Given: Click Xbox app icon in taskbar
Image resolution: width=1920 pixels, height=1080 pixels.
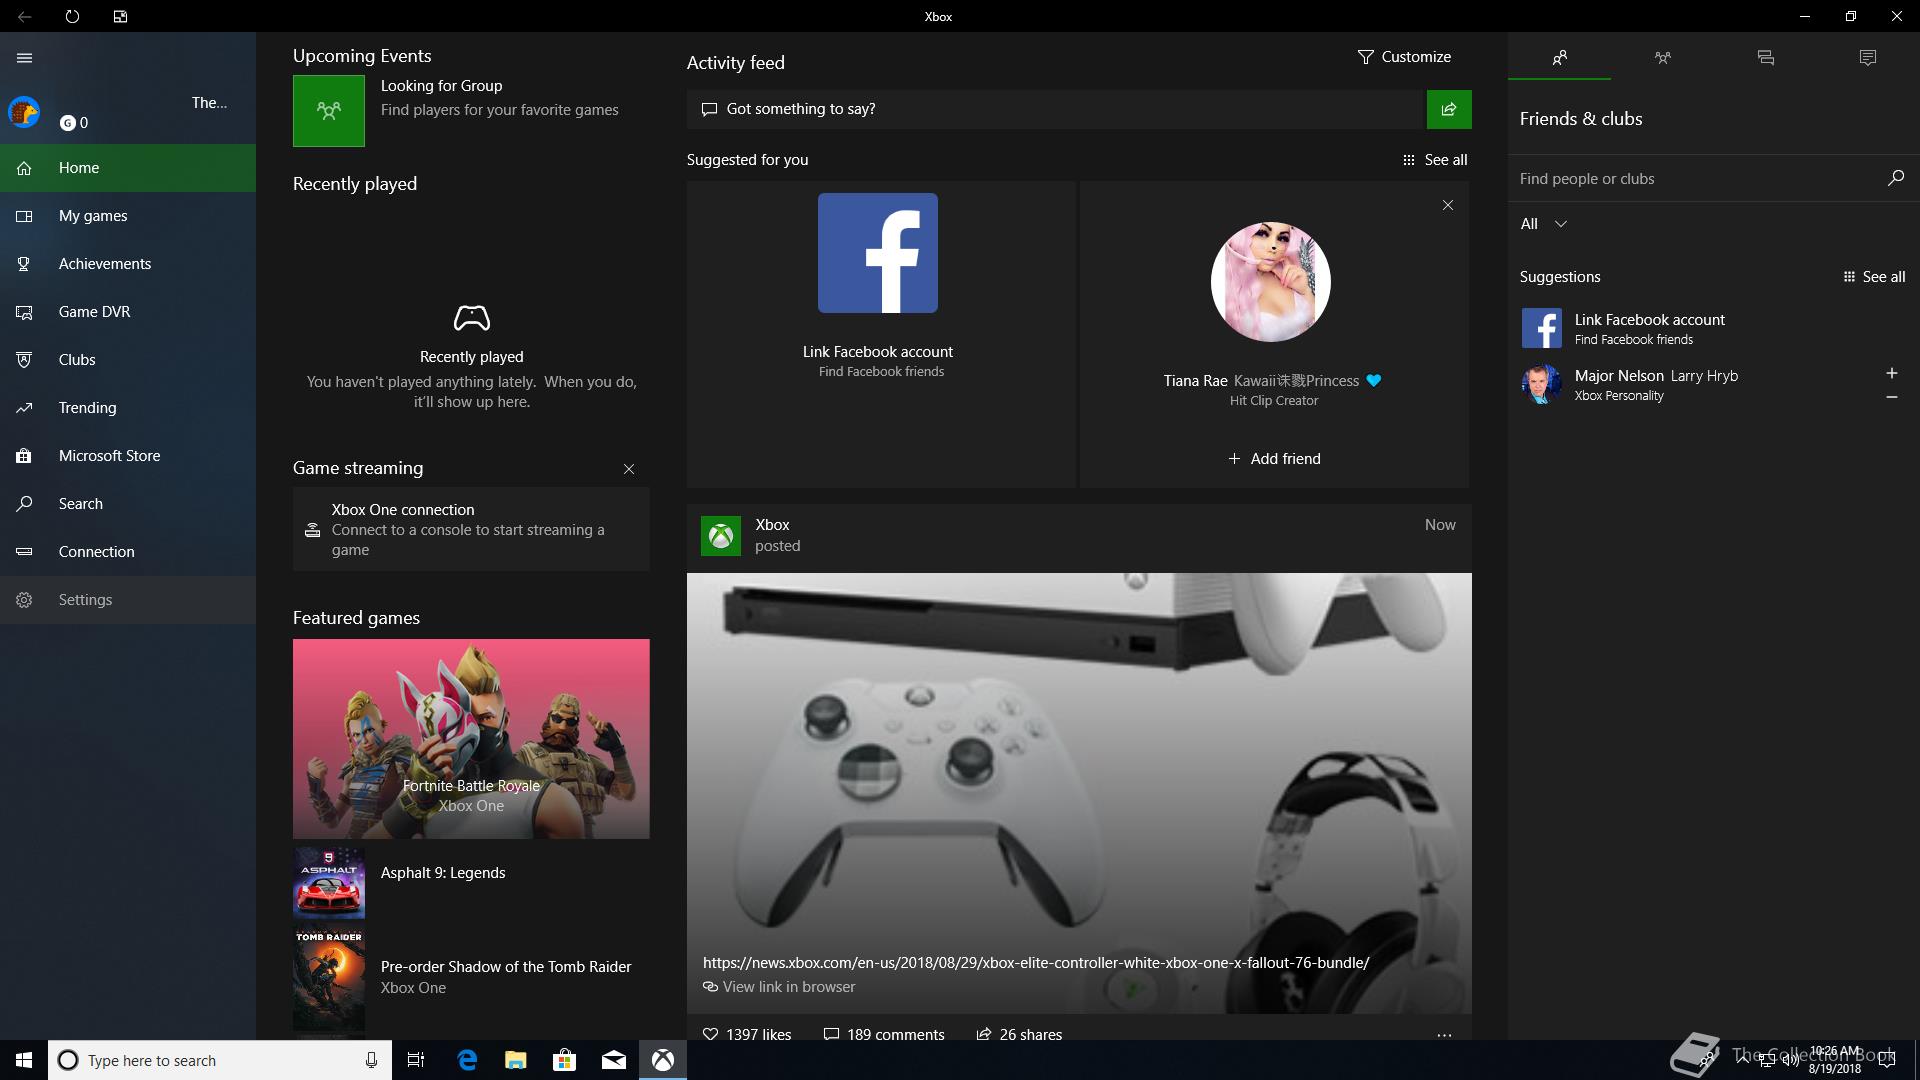Looking at the screenshot, I should click(662, 1060).
